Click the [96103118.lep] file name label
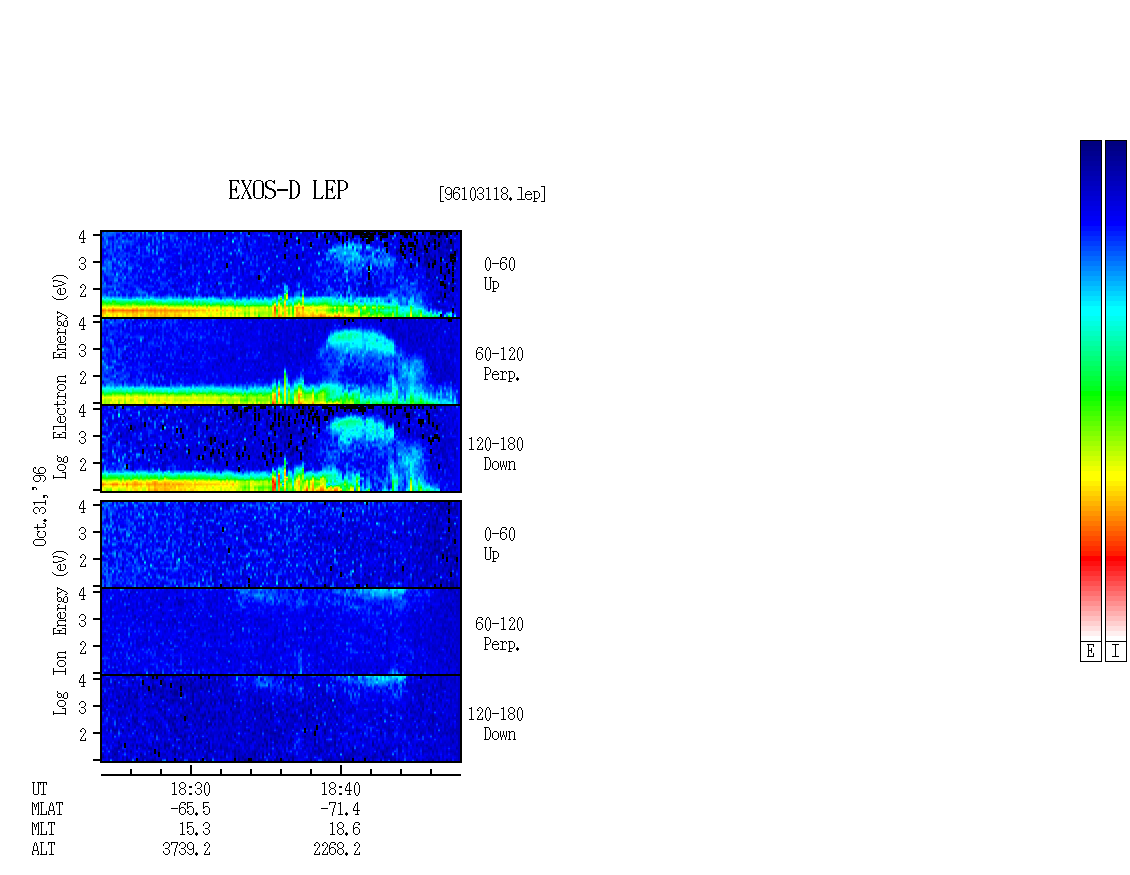The height and width of the screenshot is (875, 1130). pyautogui.click(x=492, y=194)
